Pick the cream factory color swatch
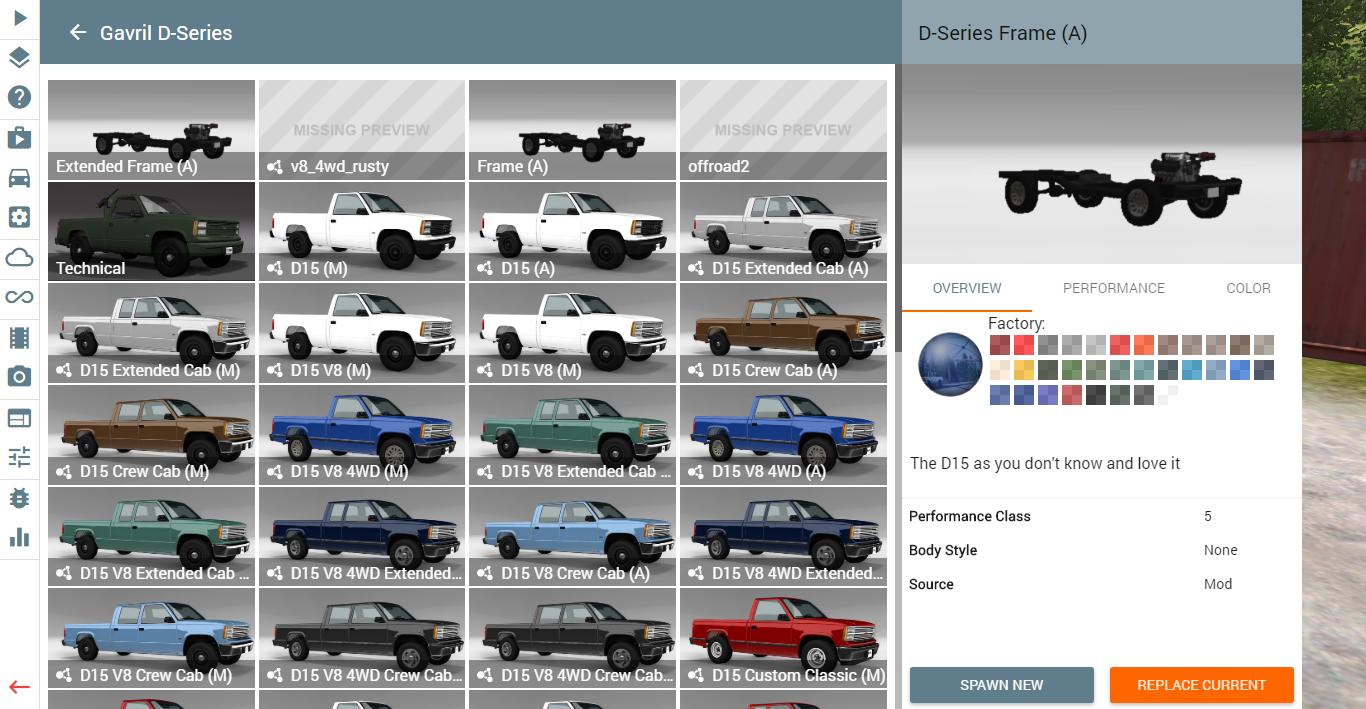This screenshot has width=1366, height=709. (1000, 370)
